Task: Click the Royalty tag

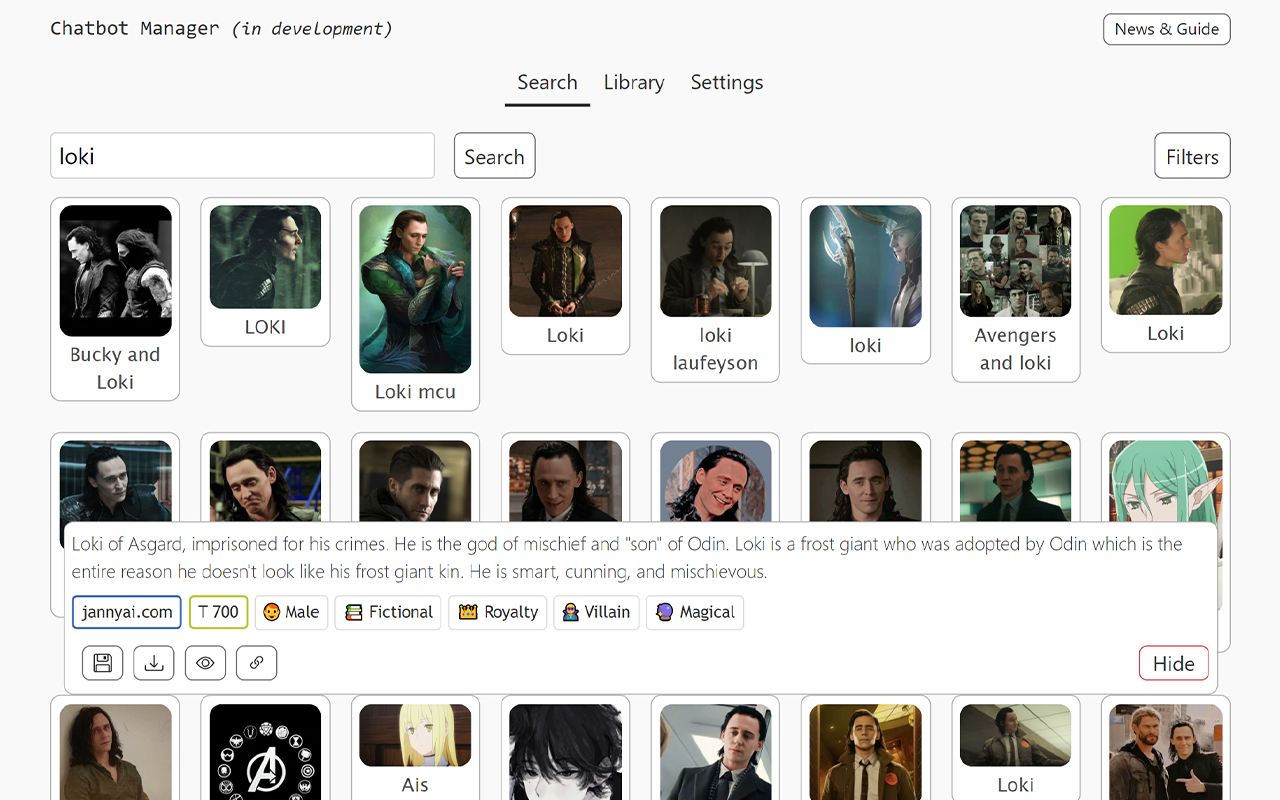Action: (498, 612)
